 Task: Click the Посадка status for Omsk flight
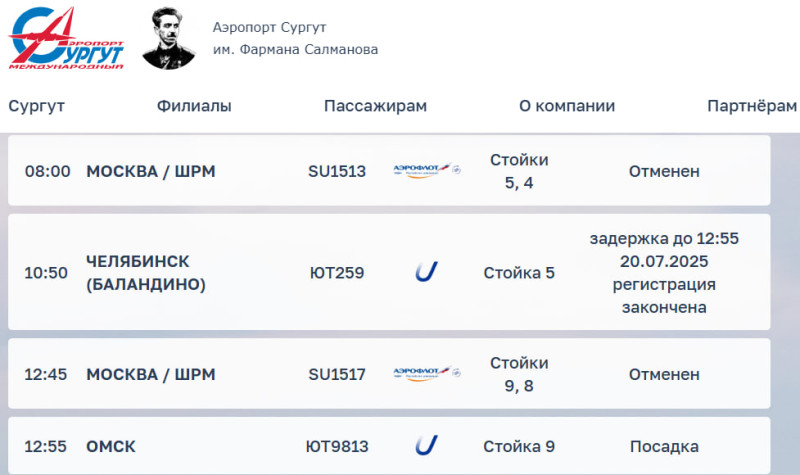[x=664, y=446]
